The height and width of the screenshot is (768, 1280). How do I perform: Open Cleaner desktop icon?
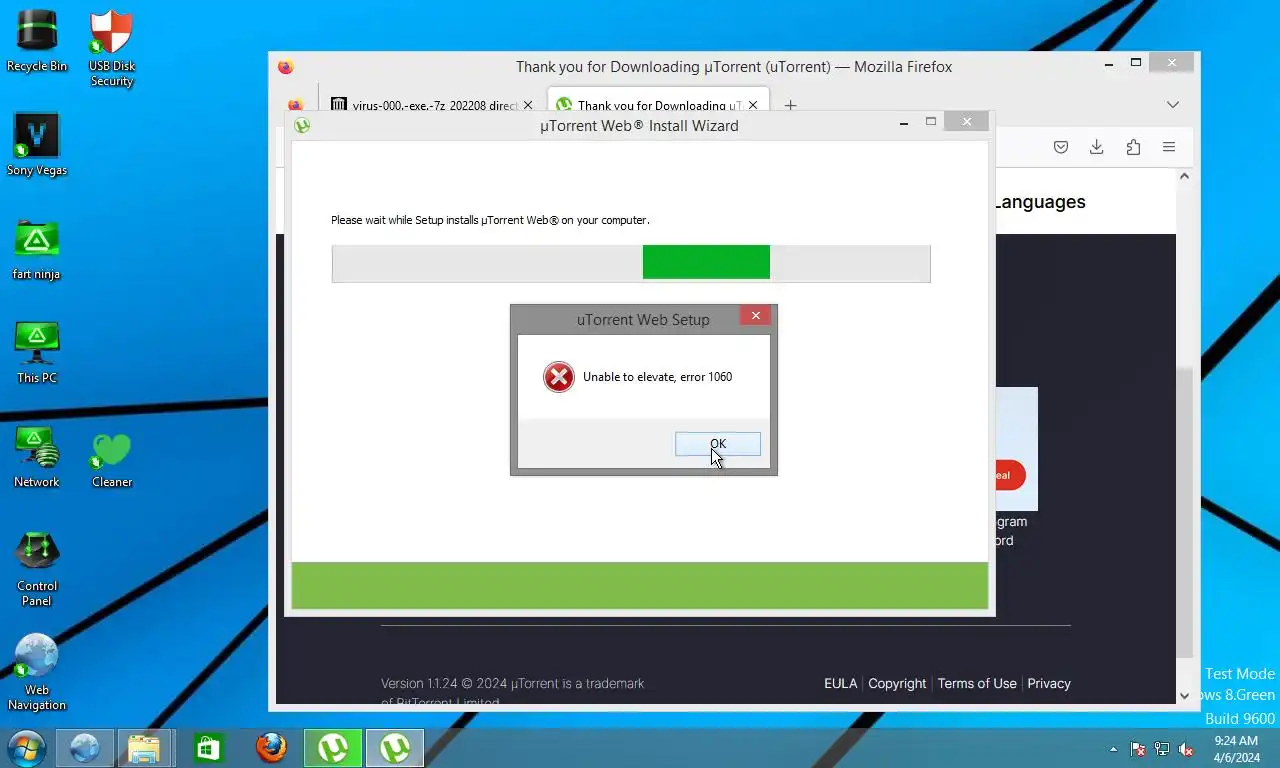pyautogui.click(x=112, y=457)
